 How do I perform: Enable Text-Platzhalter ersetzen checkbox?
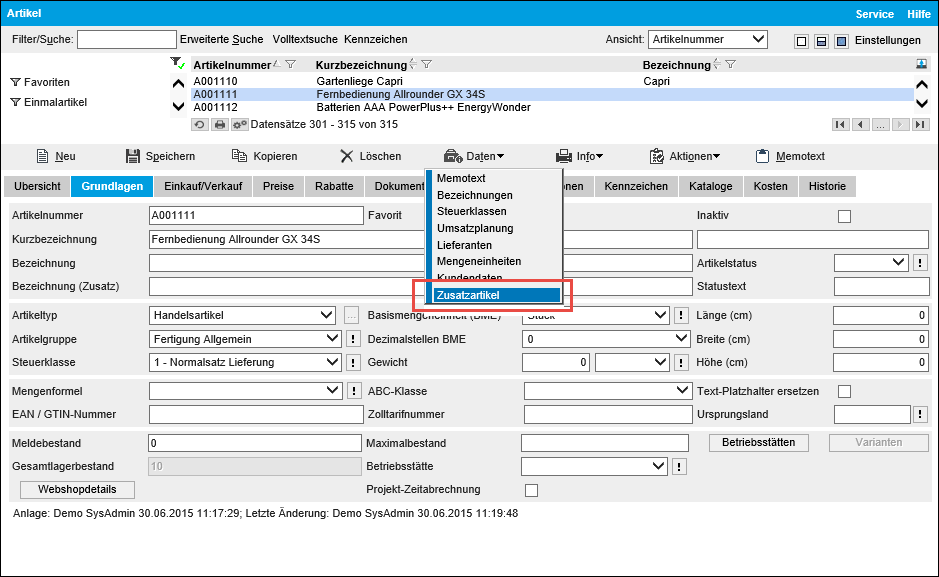(844, 391)
